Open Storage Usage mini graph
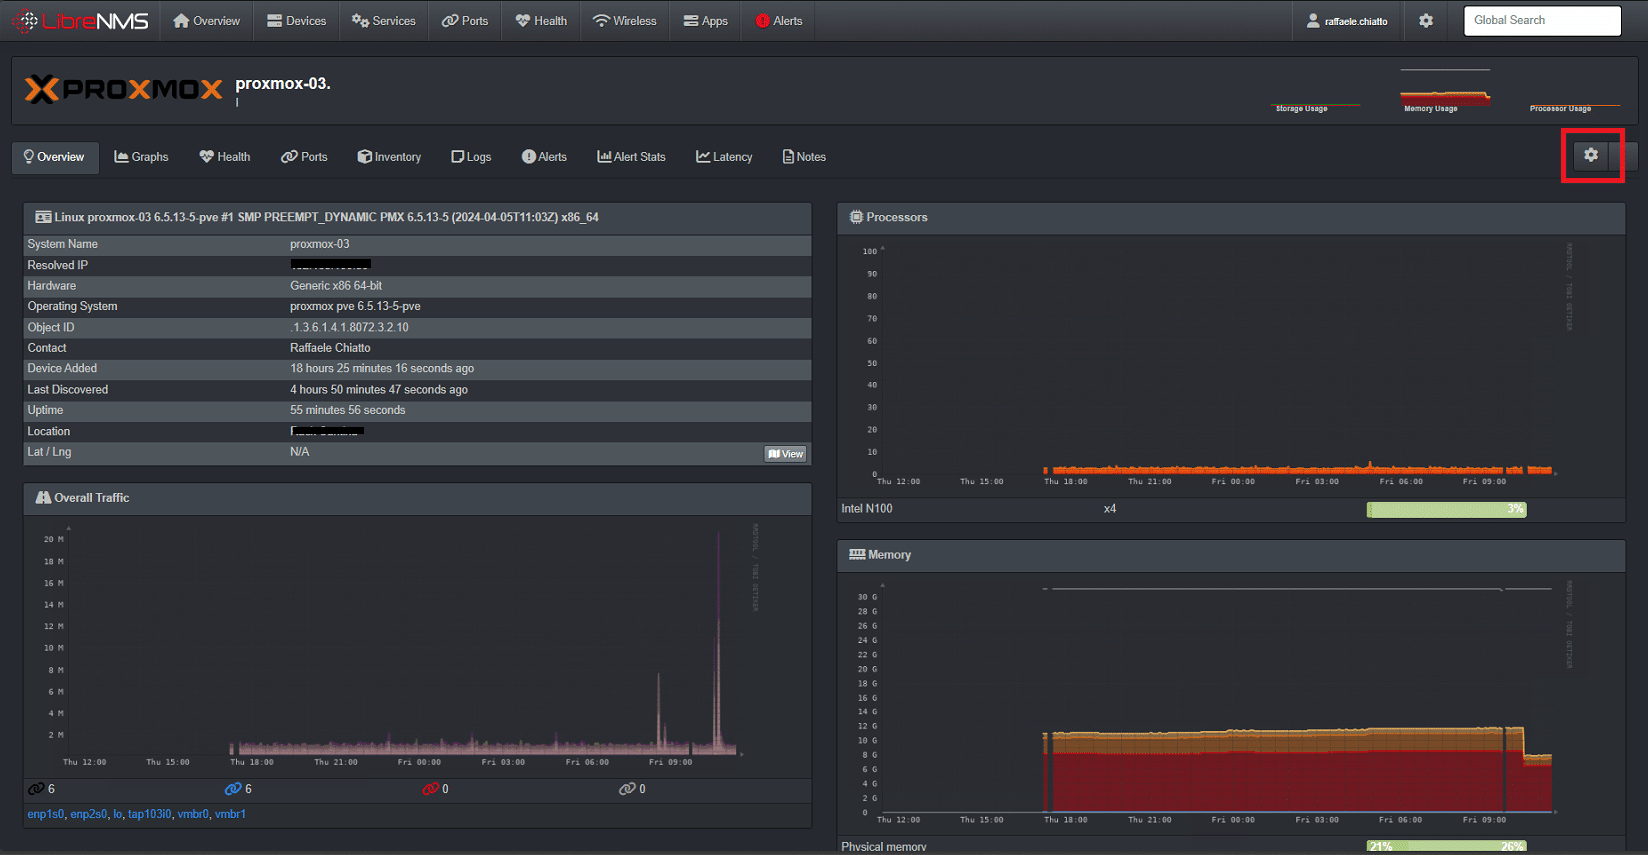The width and height of the screenshot is (1648, 855). point(1316,91)
